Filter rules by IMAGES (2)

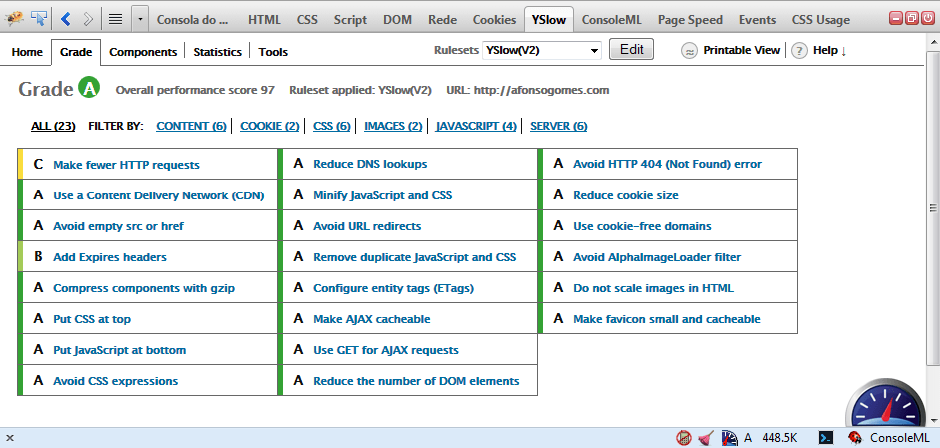pyautogui.click(x=393, y=127)
